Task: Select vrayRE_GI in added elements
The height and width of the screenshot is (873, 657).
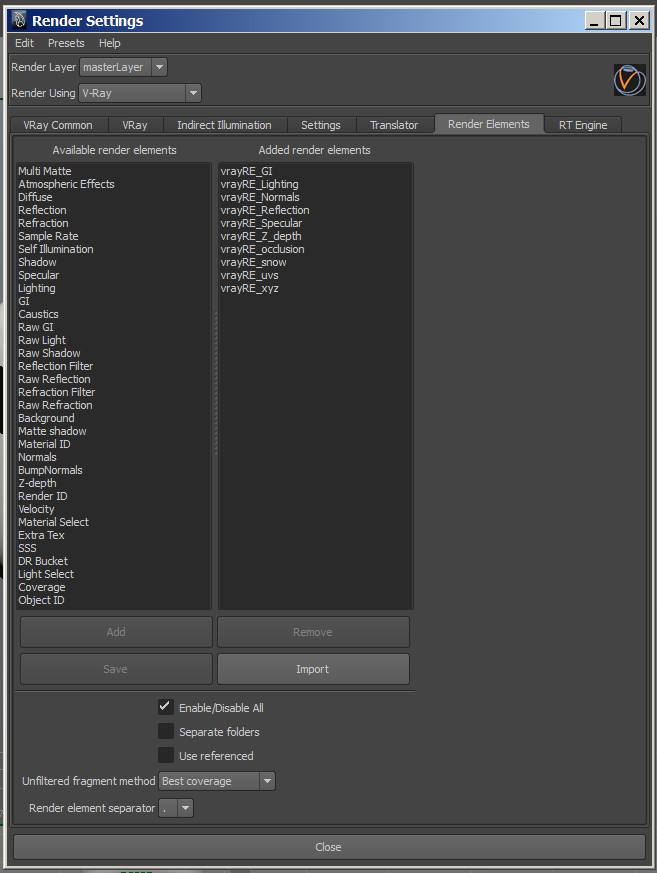Action: click(x=247, y=171)
